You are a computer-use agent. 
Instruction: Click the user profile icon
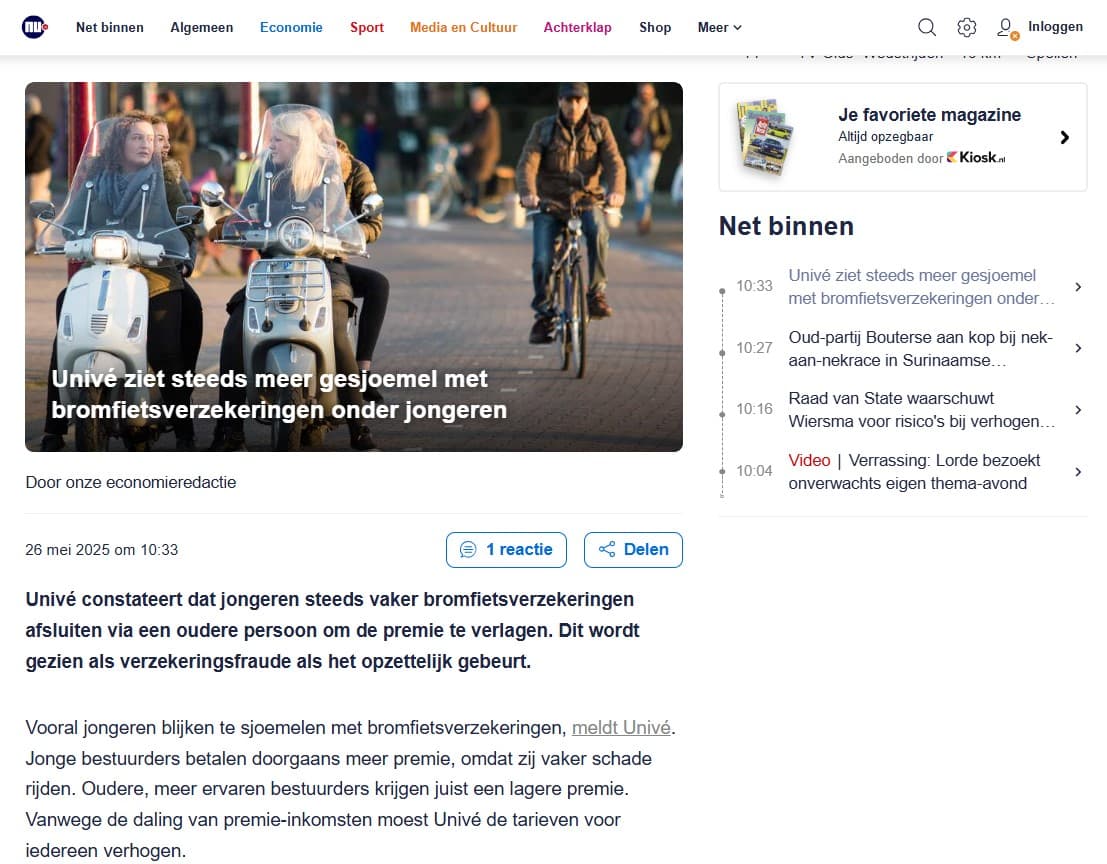pyautogui.click(x=1007, y=28)
